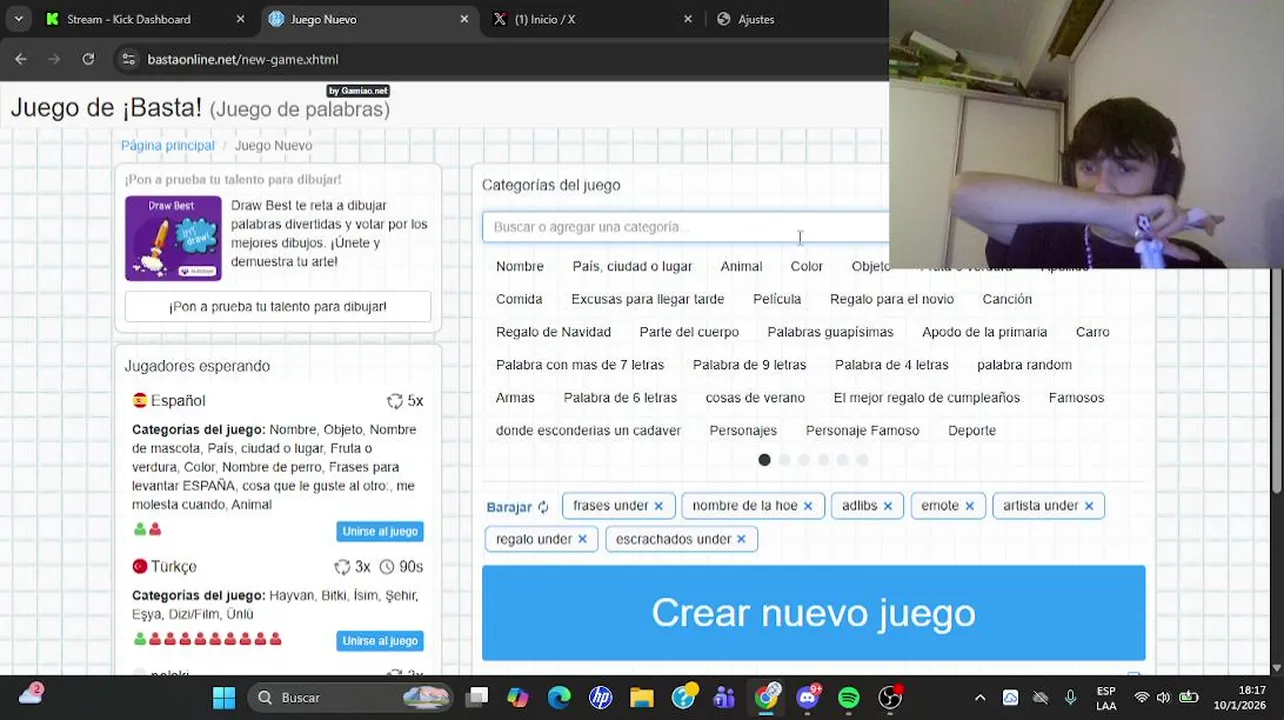Click the site information icon in address bar
Image resolution: width=1284 pixels, height=720 pixels.
128,59
